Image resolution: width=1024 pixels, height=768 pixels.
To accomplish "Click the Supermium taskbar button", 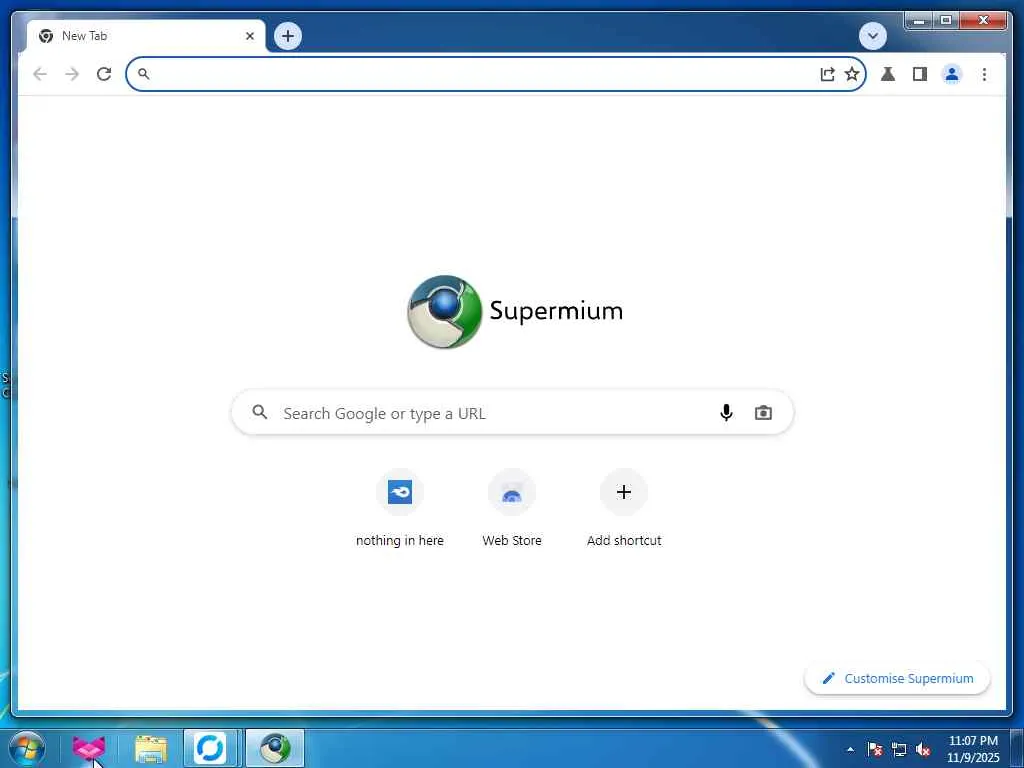I will [275, 748].
